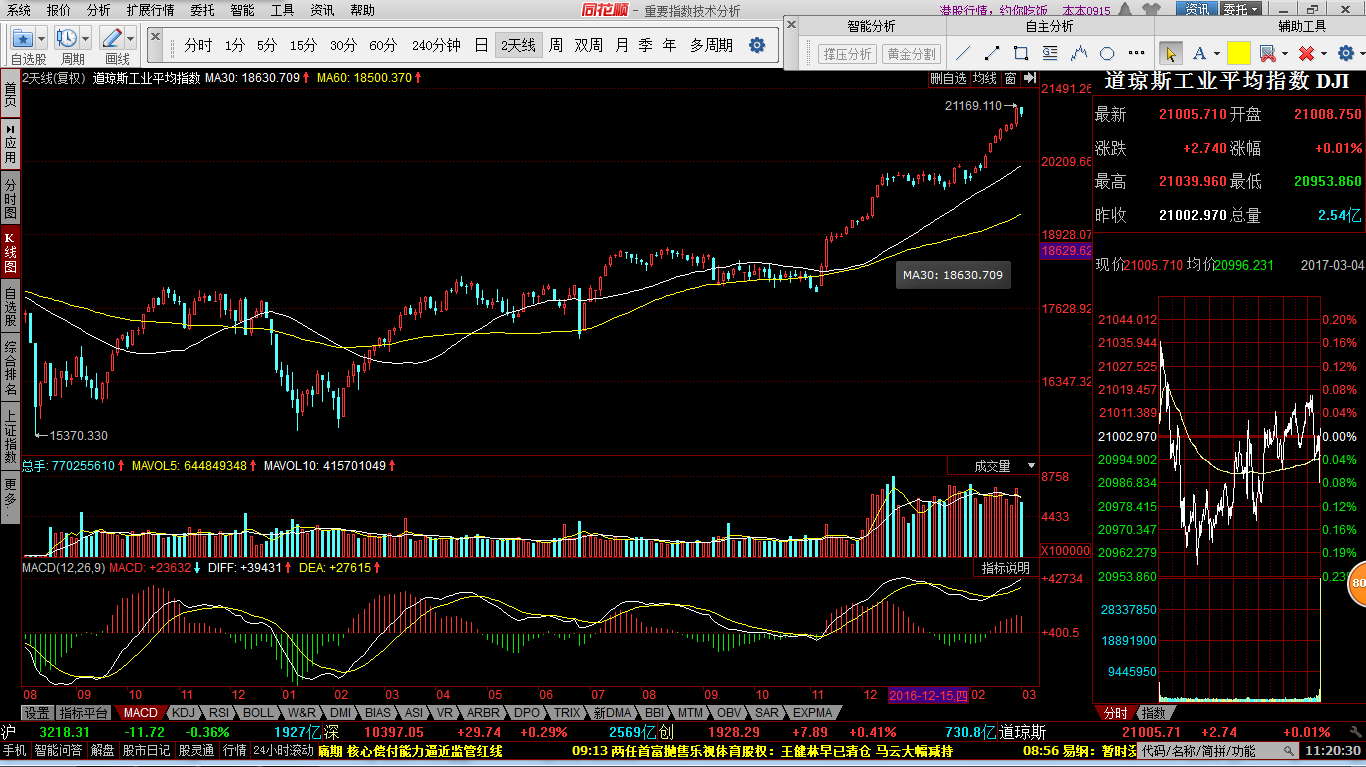1366x767 pixels.
Task: Expand the 自选股 dropdown arrow
Action: click(x=43, y=39)
